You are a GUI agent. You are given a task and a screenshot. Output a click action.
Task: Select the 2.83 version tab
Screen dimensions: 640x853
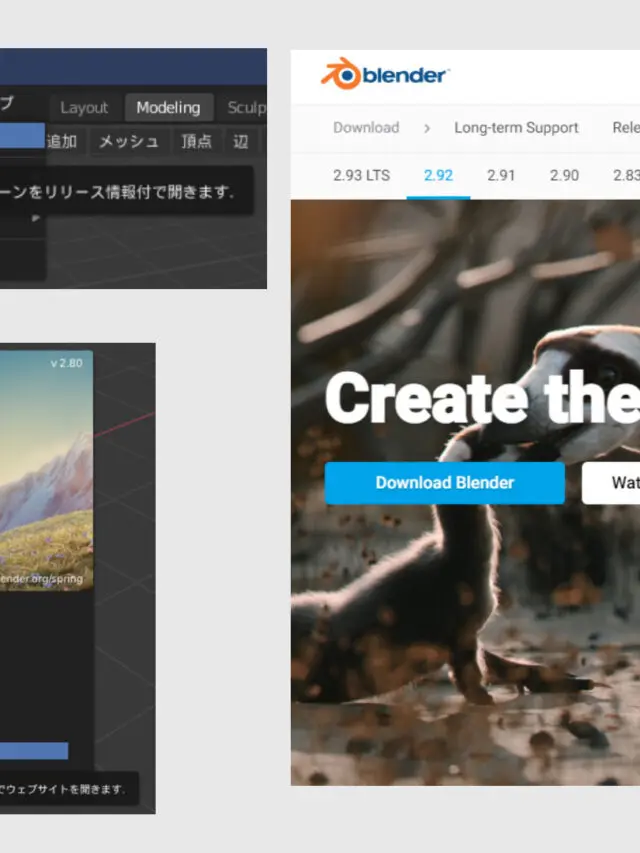click(x=626, y=175)
